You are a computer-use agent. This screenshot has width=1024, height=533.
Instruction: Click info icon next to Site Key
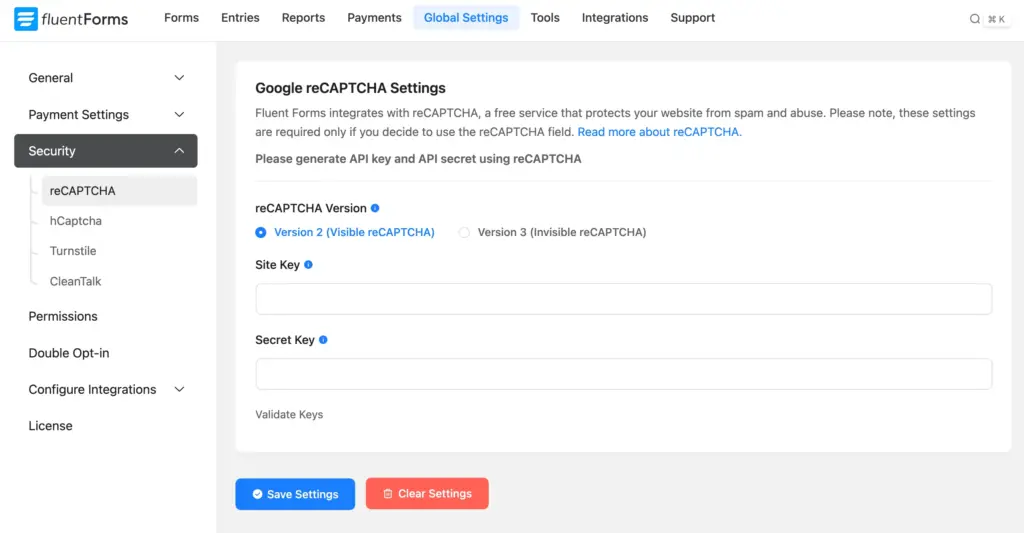coord(308,265)
